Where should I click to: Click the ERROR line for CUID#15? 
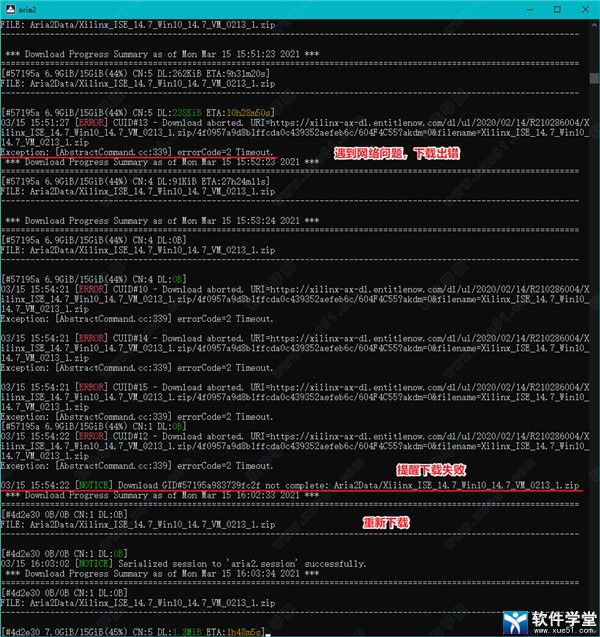[295, 387]
